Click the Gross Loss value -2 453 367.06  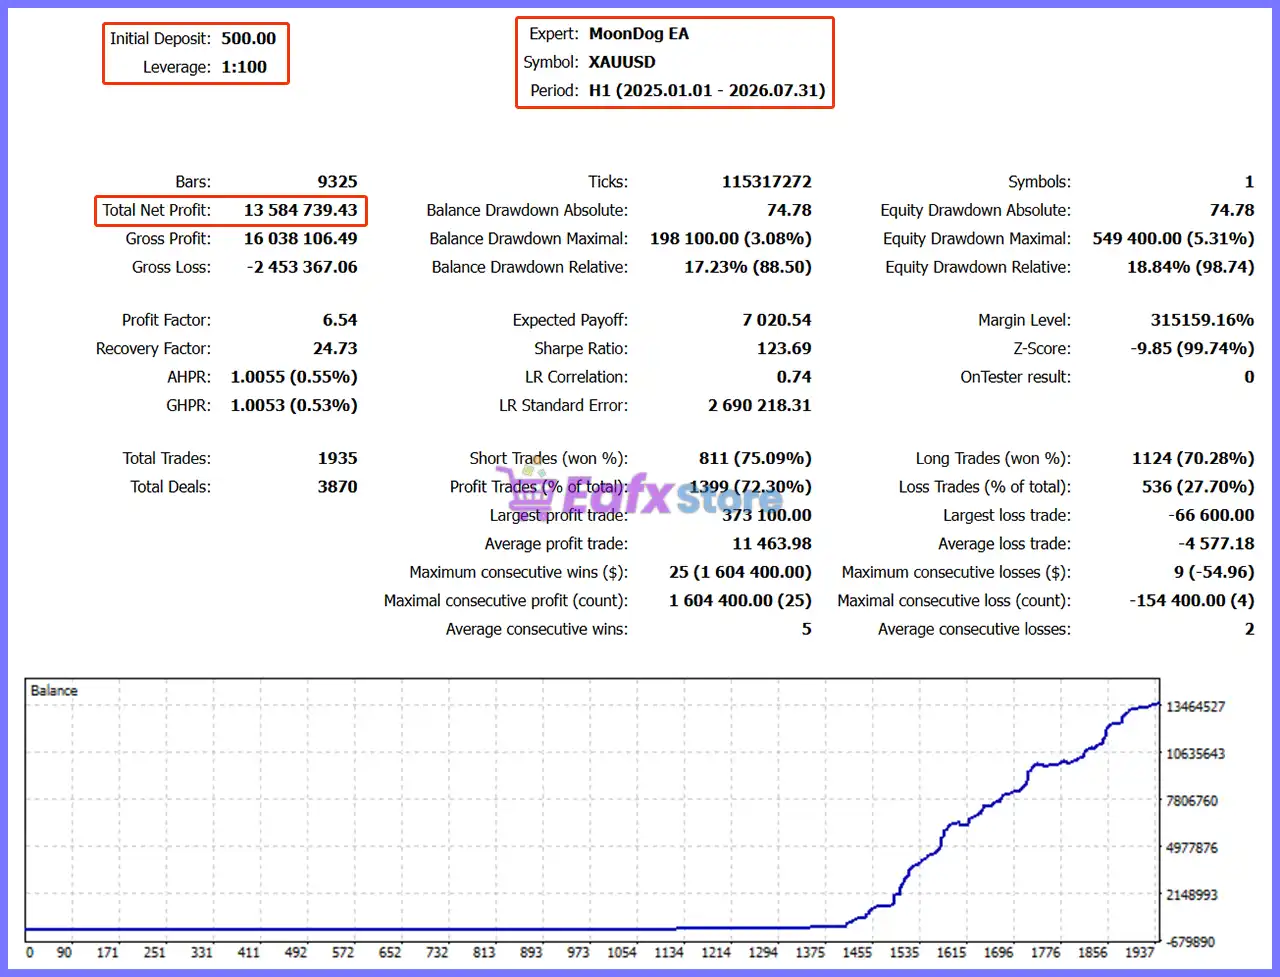coord(302,267)
